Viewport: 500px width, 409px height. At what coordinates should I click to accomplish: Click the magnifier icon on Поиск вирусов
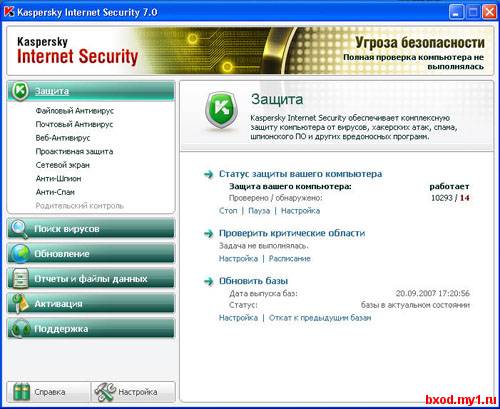click(19, 229)
